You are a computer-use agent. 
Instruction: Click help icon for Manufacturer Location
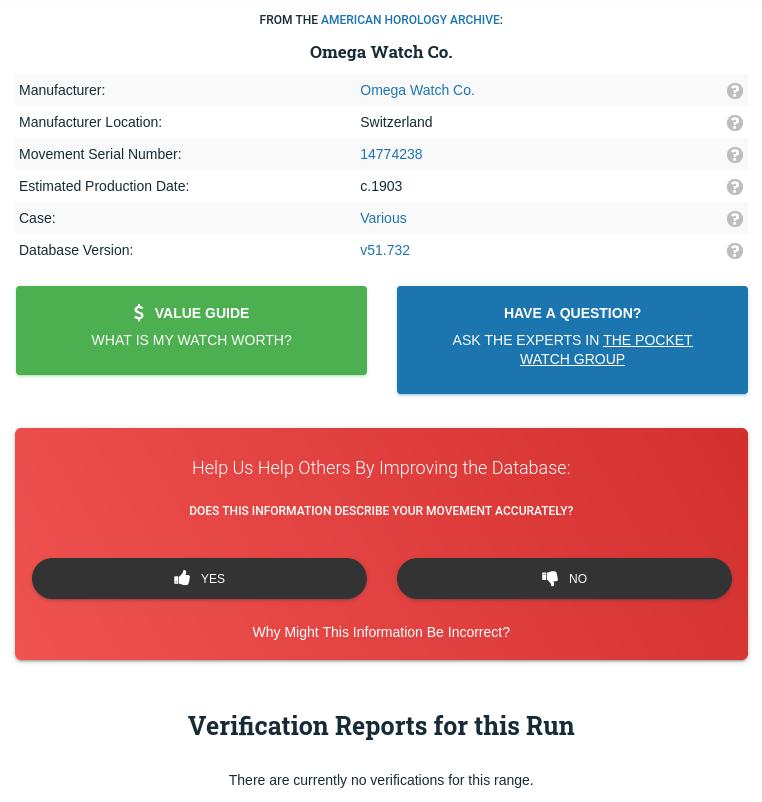click(735, 123)
